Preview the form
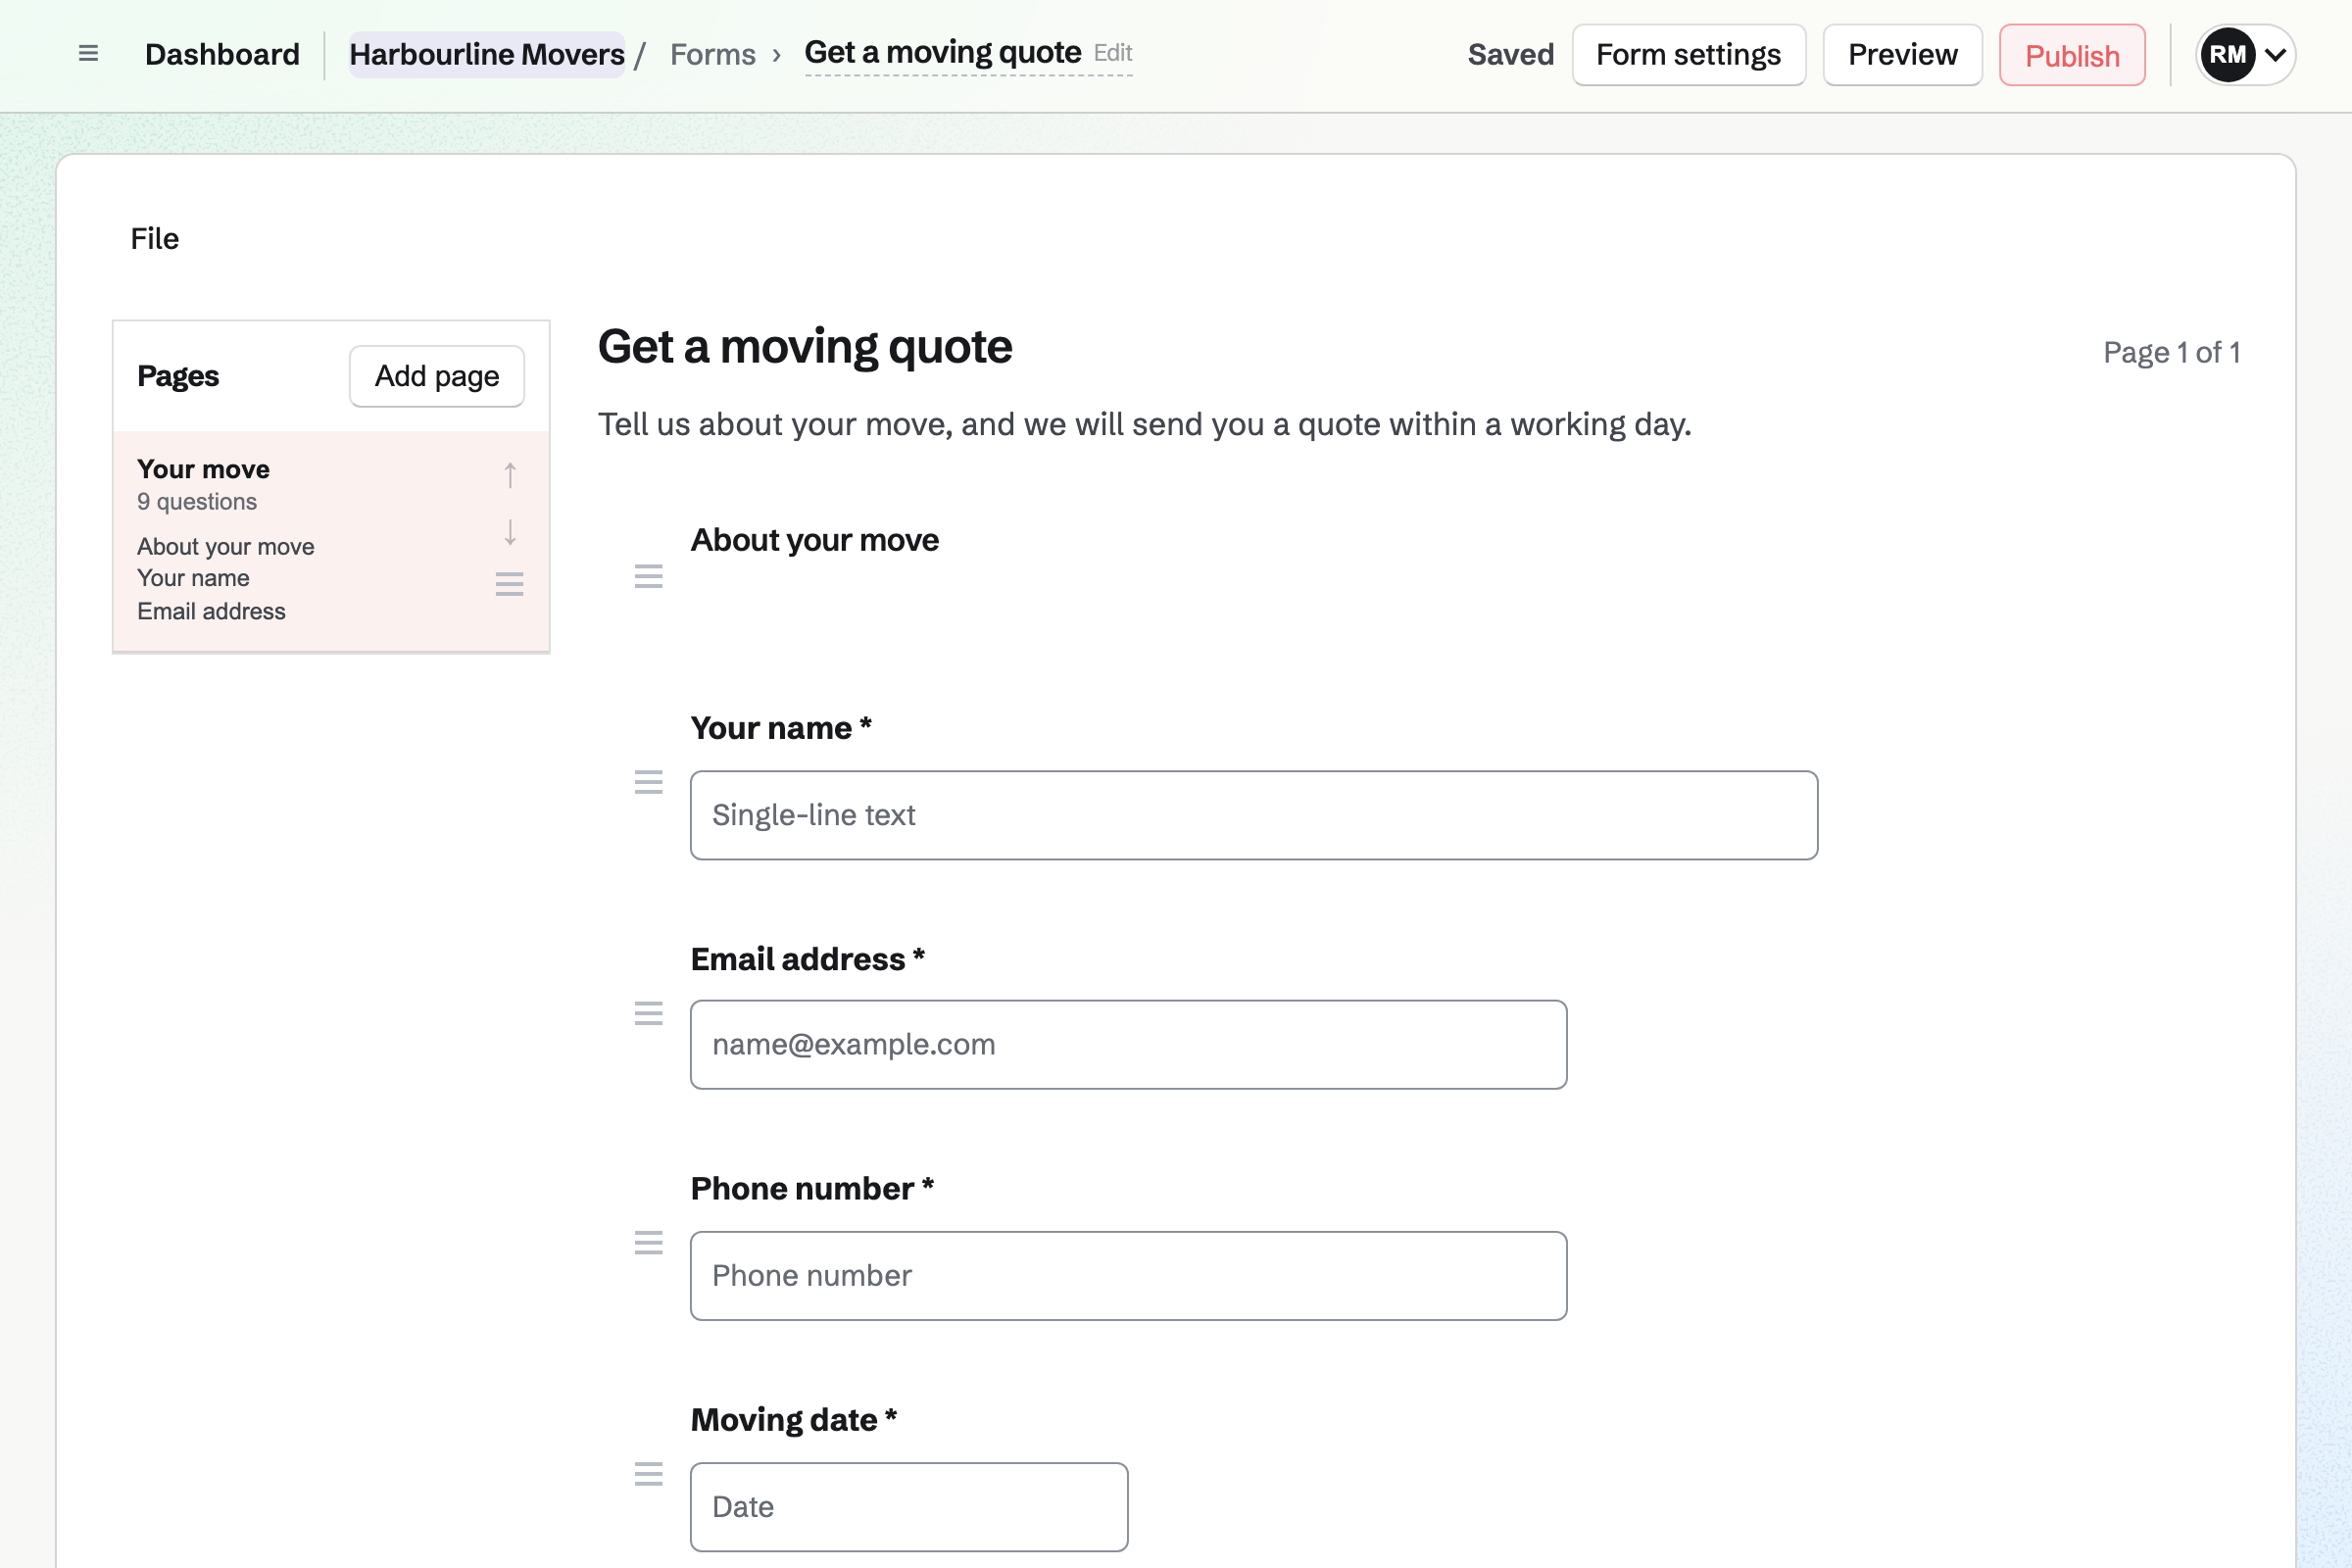Image resolution: width=2352 pixels, height=1568 pixels. pyautogui.click(x=1902, y=55)
